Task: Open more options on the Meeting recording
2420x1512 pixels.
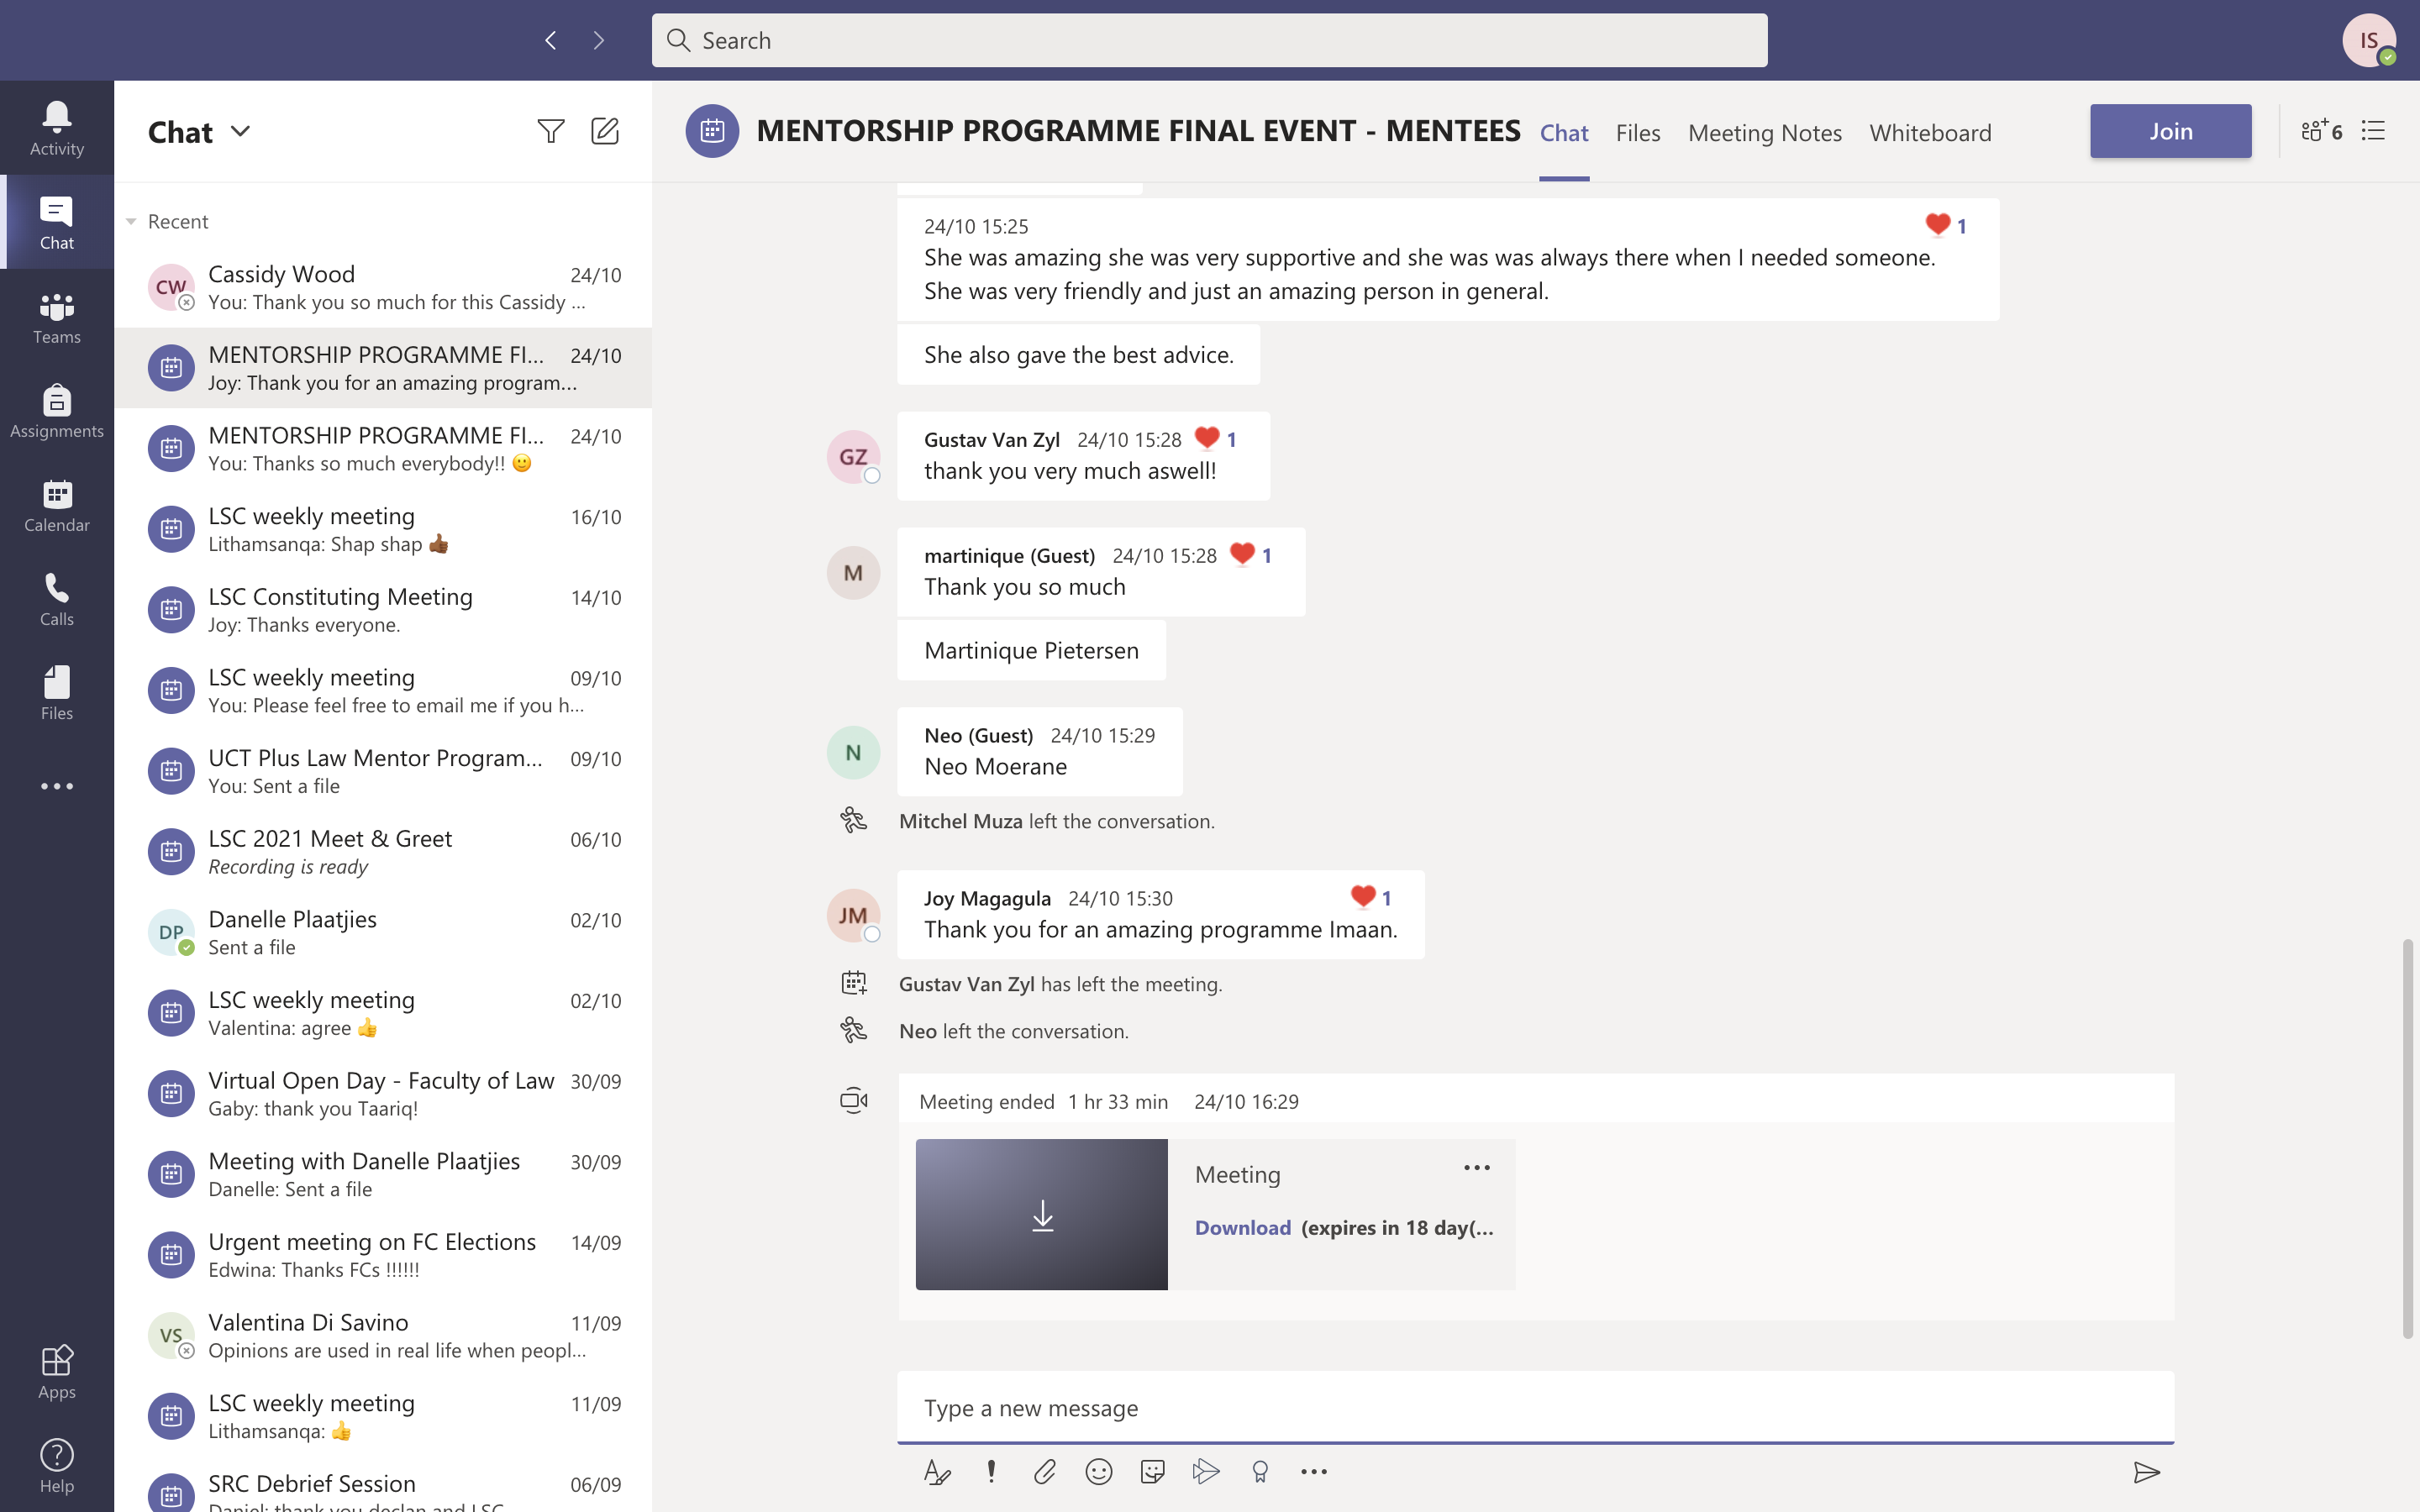Action: [1476, 1167]
